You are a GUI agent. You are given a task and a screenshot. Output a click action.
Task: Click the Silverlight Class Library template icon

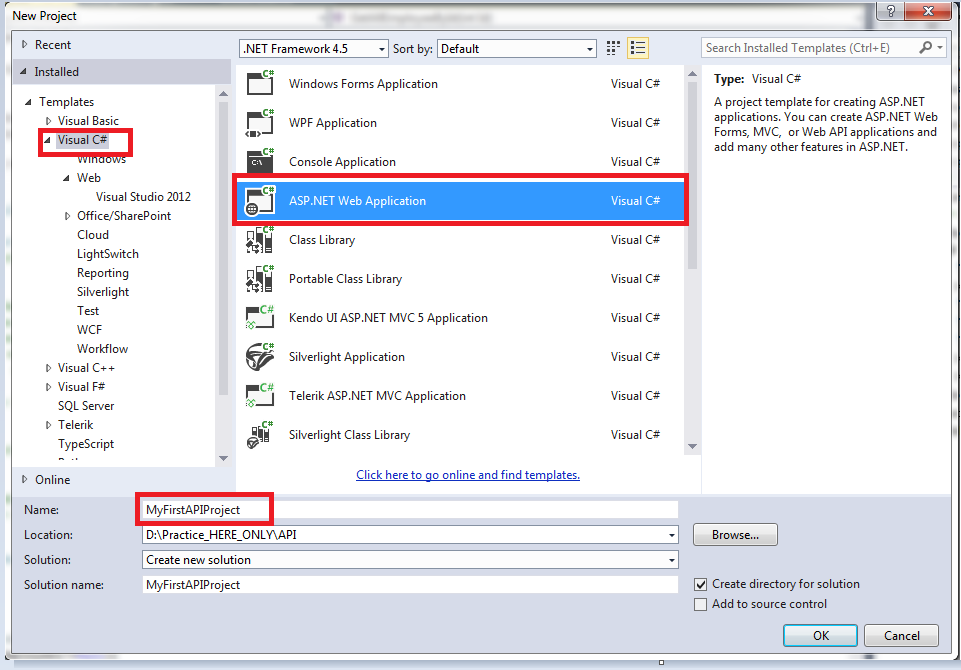(260, 435)
